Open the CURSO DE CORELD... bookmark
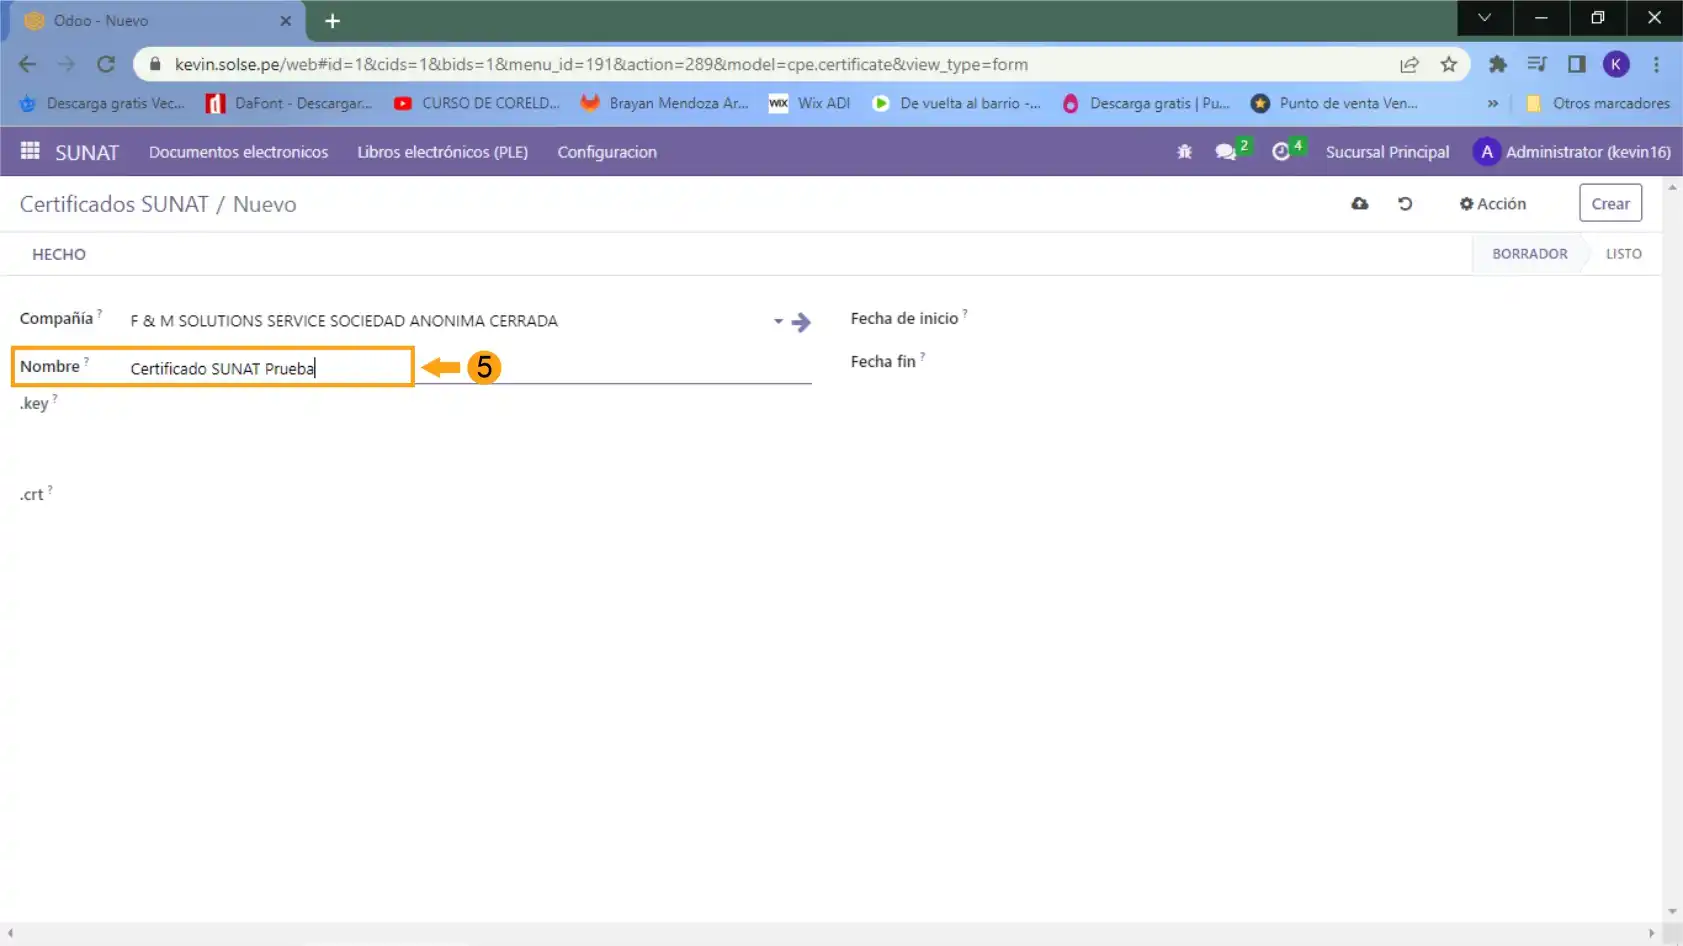The image size is (1683, 946). point(477,103)
